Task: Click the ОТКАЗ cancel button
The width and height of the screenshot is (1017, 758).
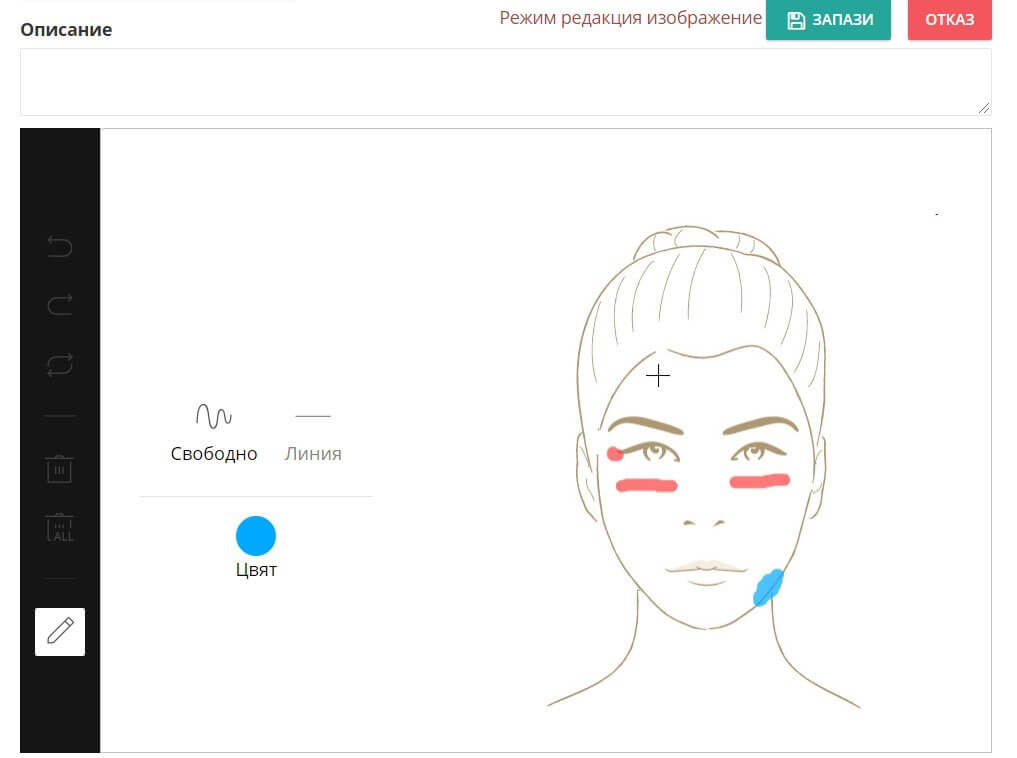Action: [950, 19]
